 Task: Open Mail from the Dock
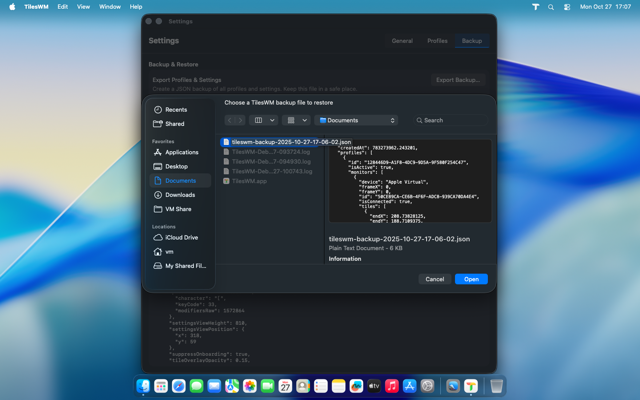click(214, 386)
